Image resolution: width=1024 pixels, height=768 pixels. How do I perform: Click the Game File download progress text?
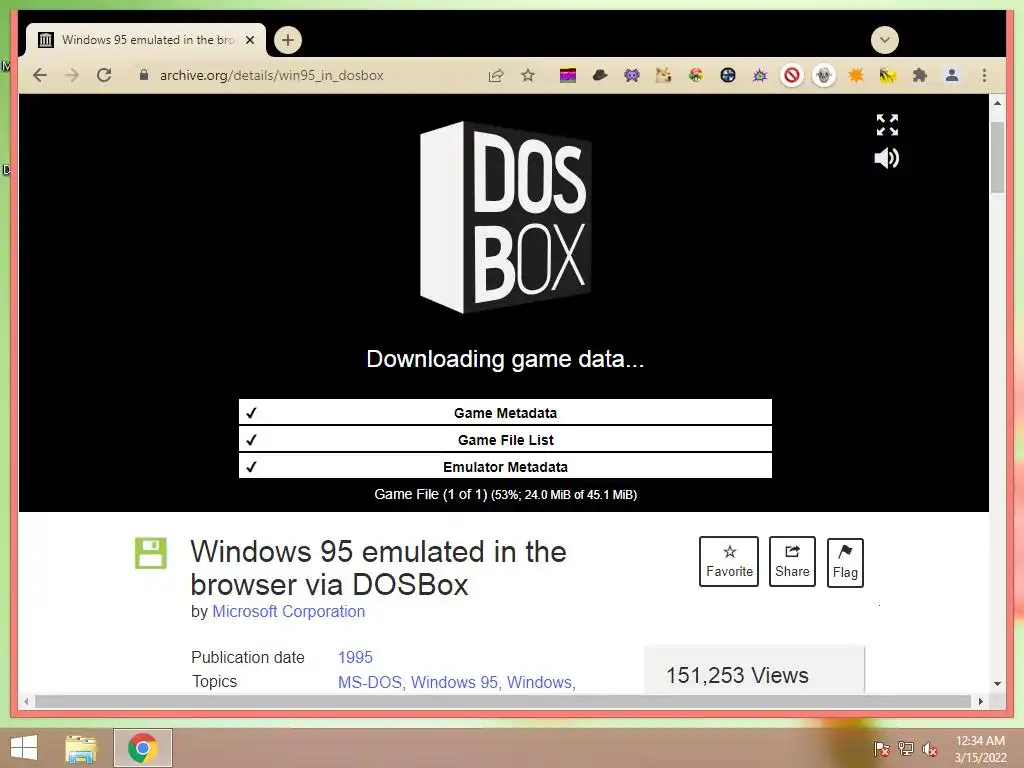coord(505,494)
